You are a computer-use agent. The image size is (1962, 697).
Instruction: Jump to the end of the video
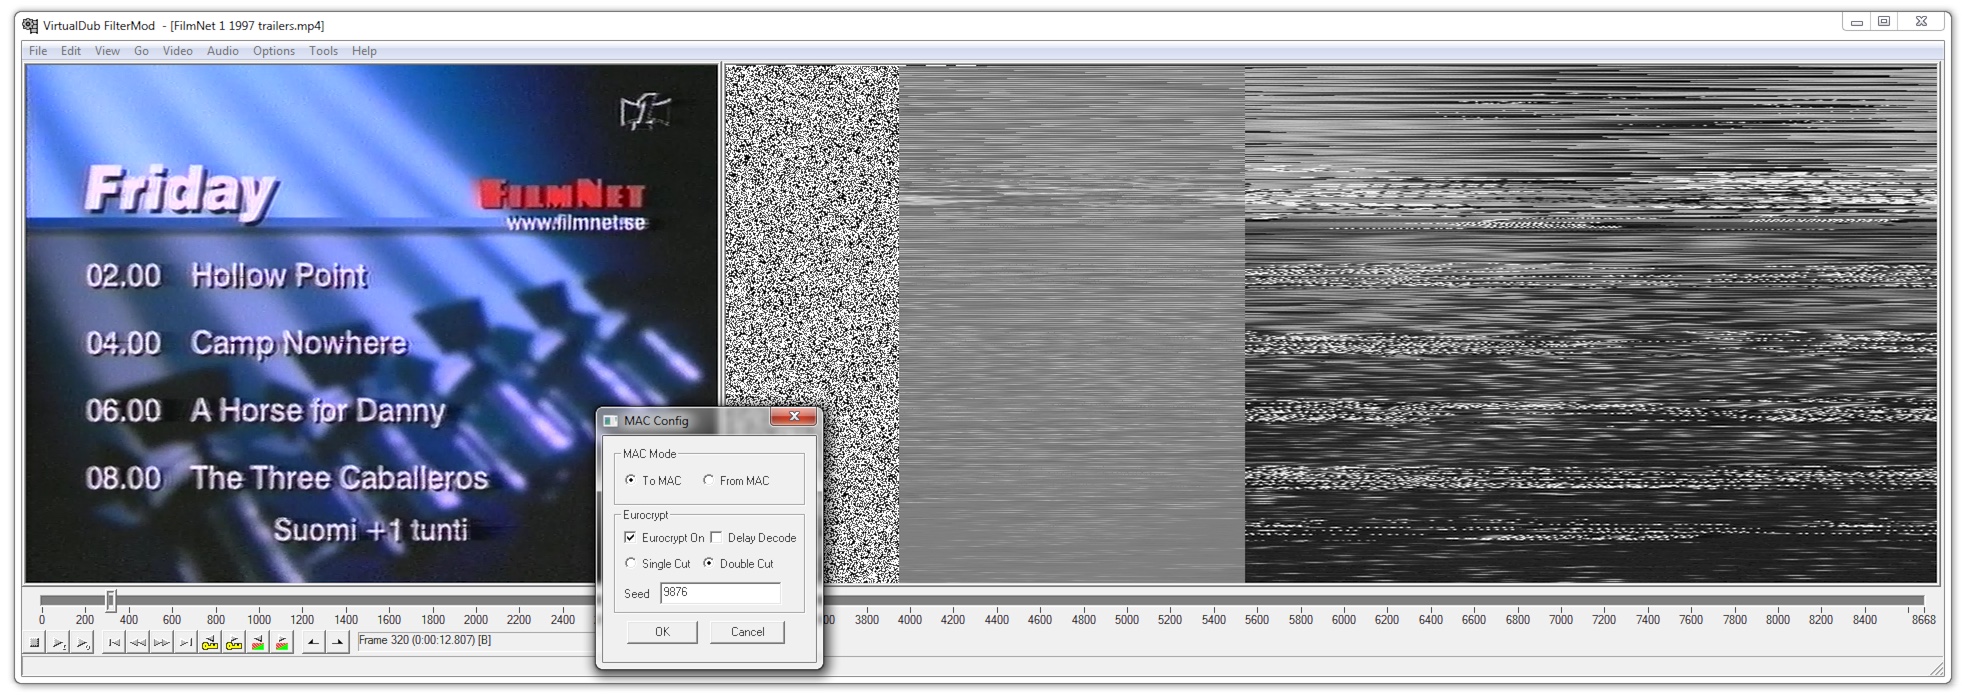(186, 643)
